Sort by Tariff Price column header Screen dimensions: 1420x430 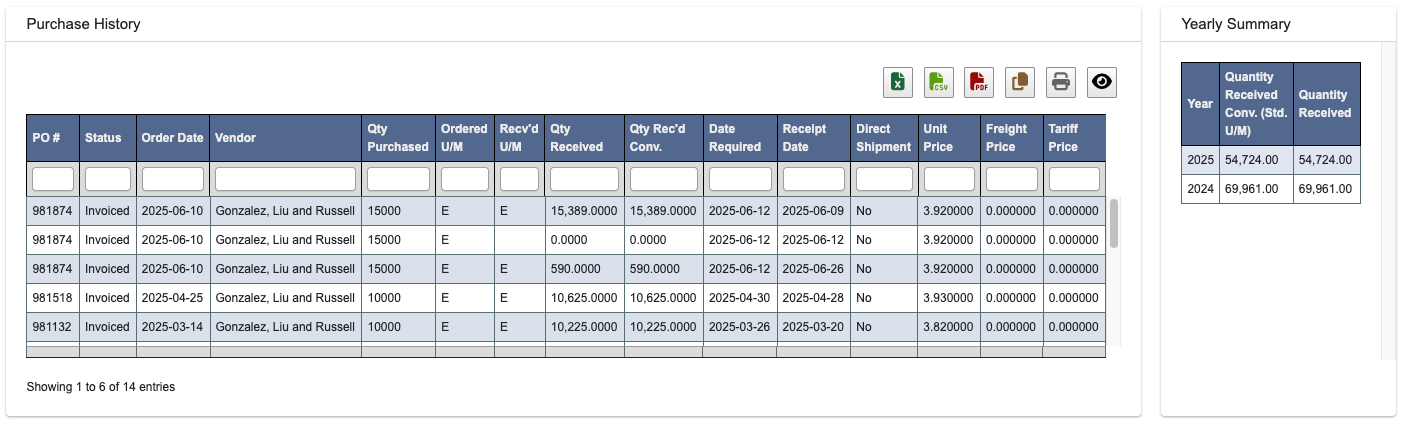[1074, 138]
